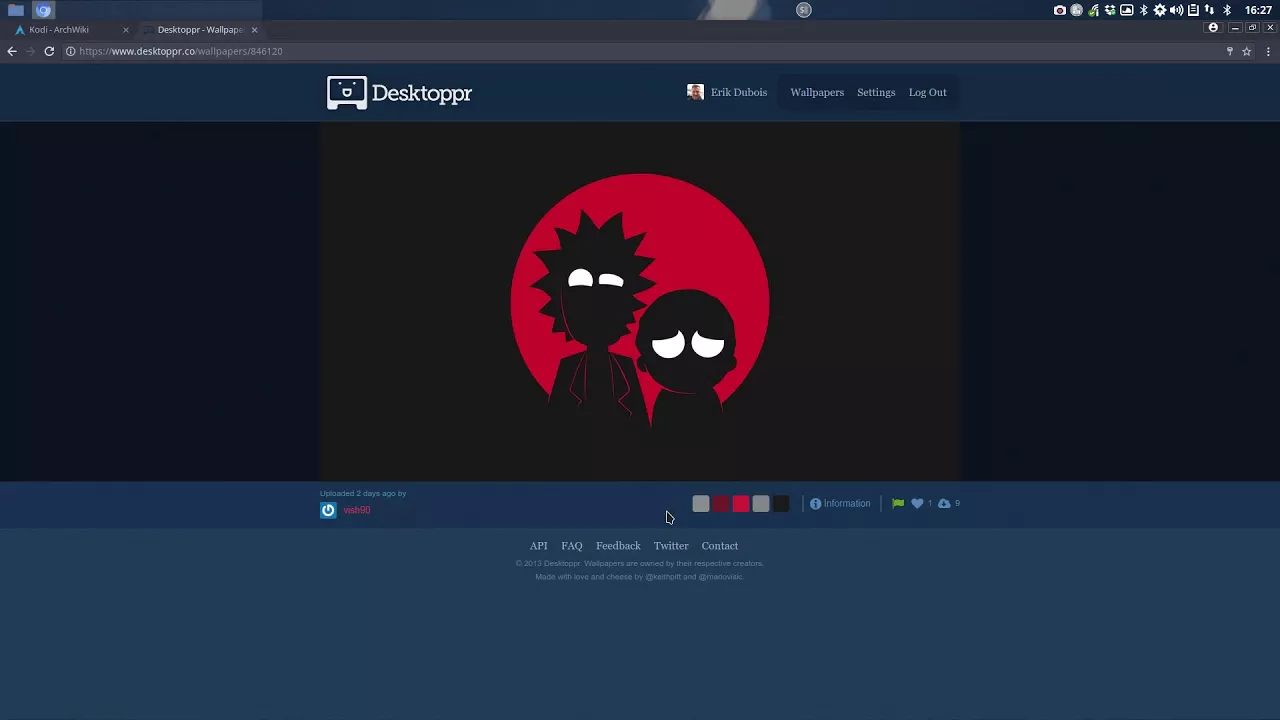The image size is (1280, 720).
Task: Click the round icon in top panel center
Action: 803,10
